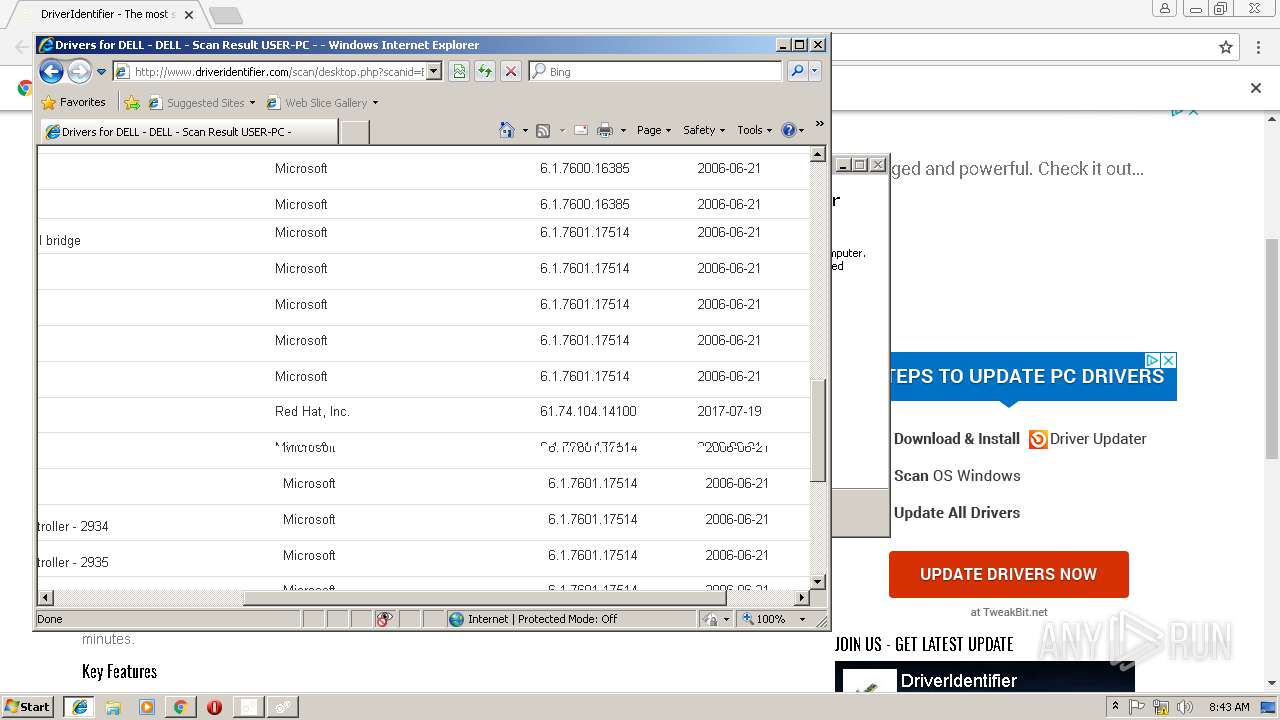Bookmark the Chrome page with star
This screenshot has width=1280, height=720.
tap(1226, 47)
